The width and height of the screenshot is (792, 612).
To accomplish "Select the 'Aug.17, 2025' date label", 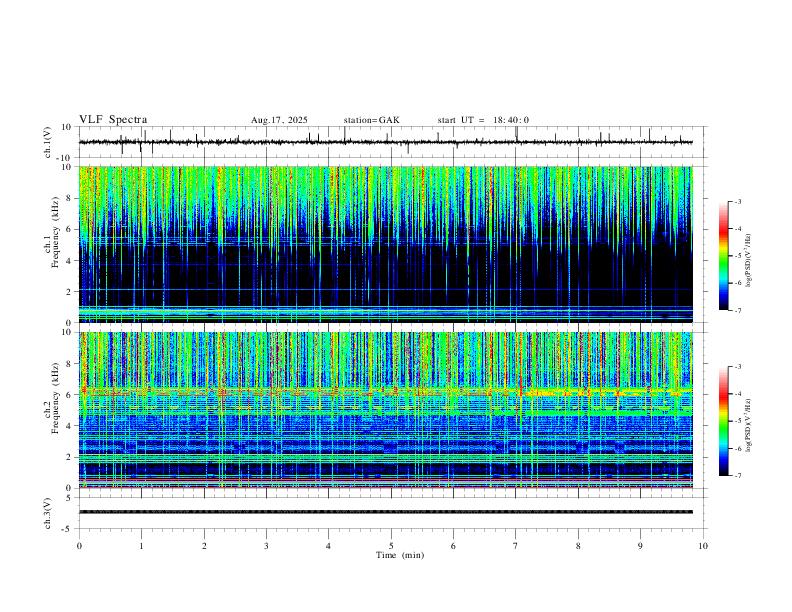I will (x=279, y=120).
